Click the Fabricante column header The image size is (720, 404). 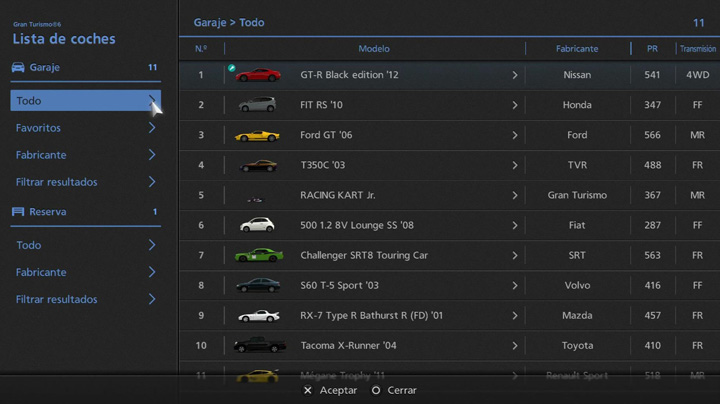click(577, 48)
